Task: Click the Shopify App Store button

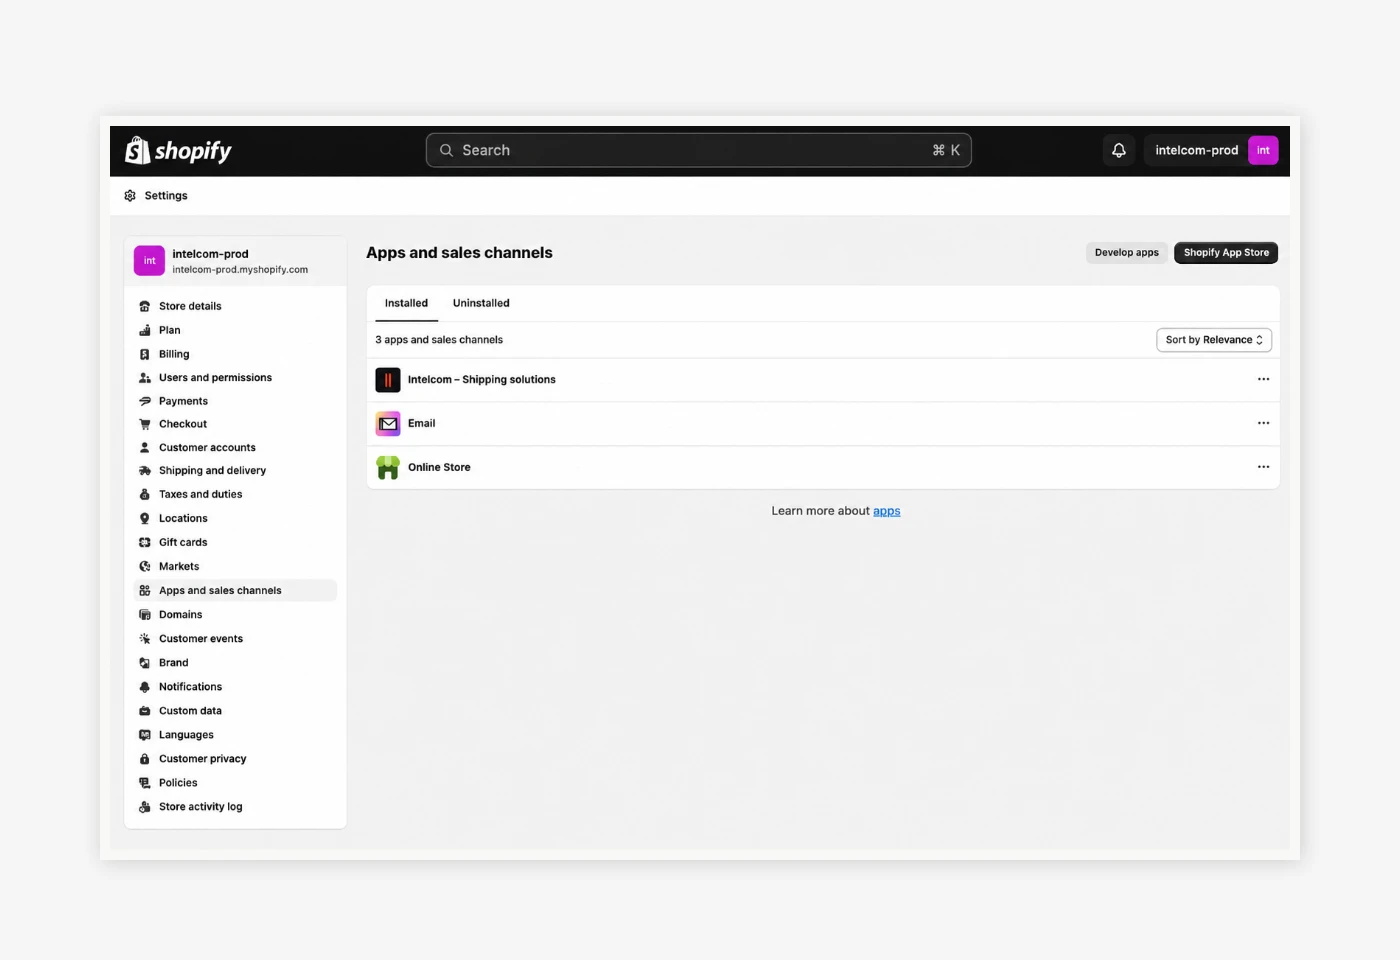Action: click(x=1226, y=253)
